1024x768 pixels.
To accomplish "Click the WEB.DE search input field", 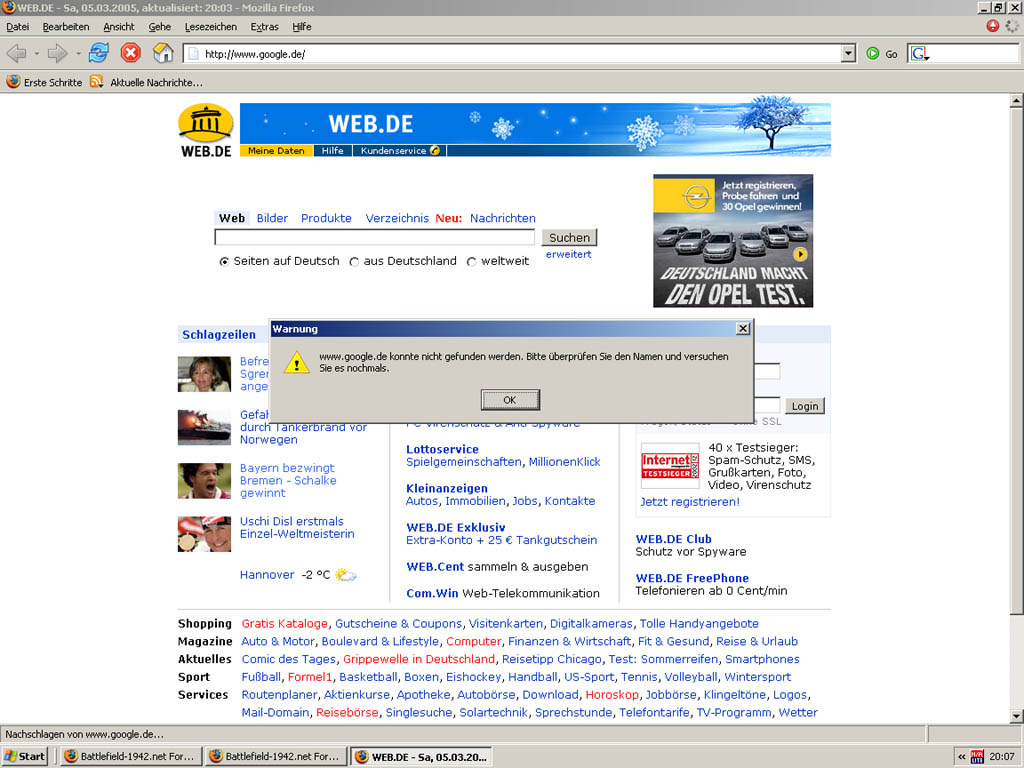I will 374,237.
